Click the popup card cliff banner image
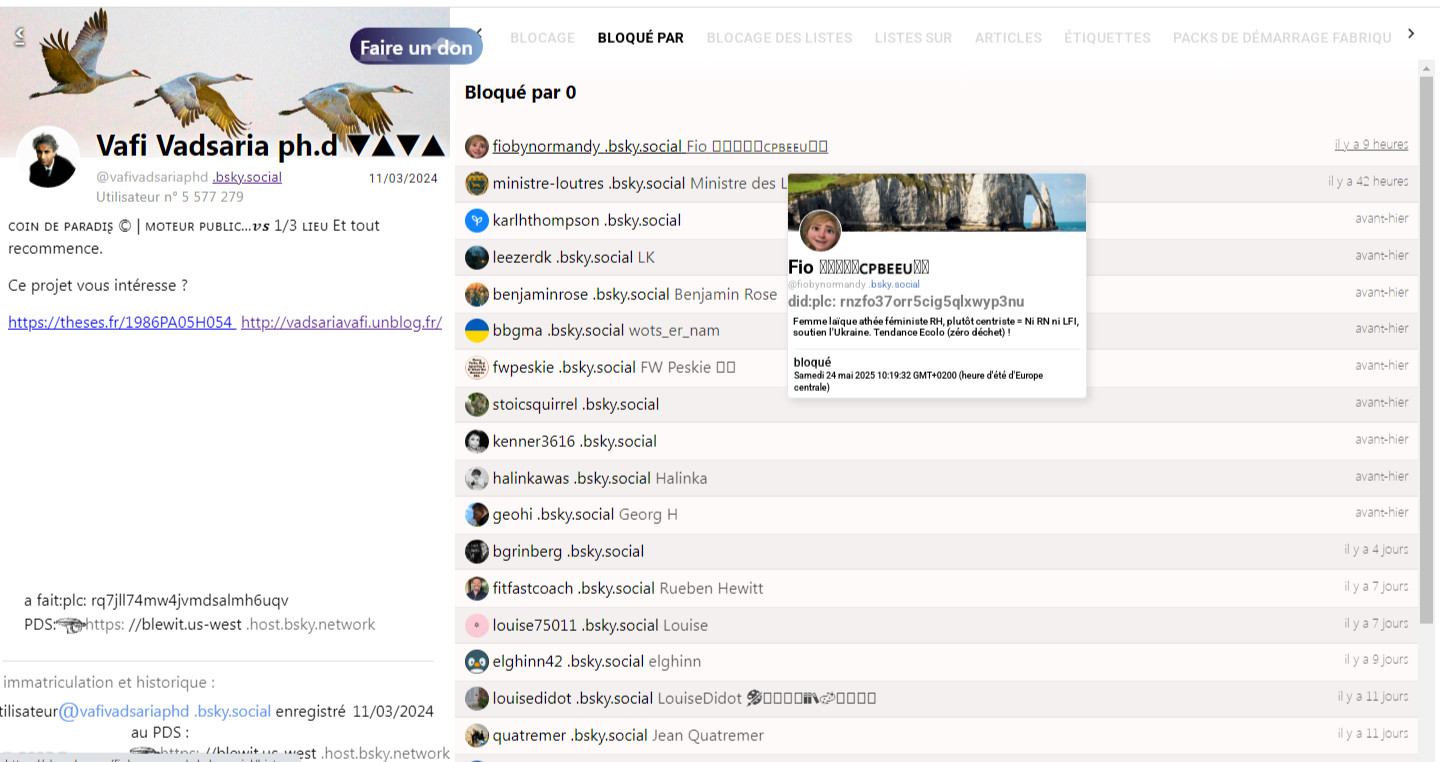The image size is (1440, 762). pyautogui.click(x=937, y=202)
